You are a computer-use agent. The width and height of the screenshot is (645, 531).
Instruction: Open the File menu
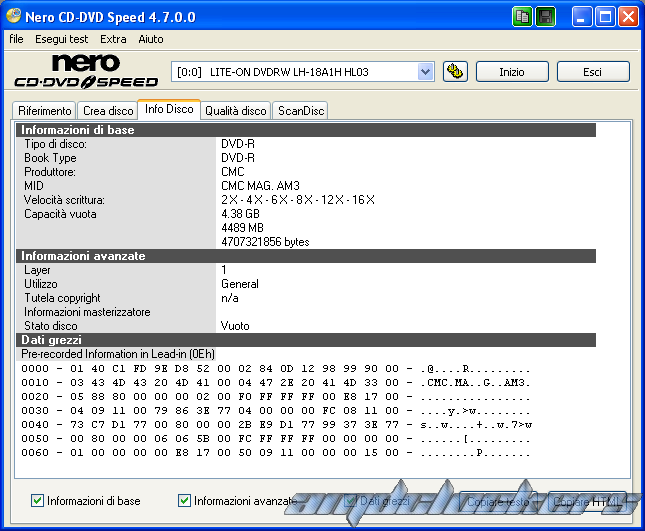point(16,39)
